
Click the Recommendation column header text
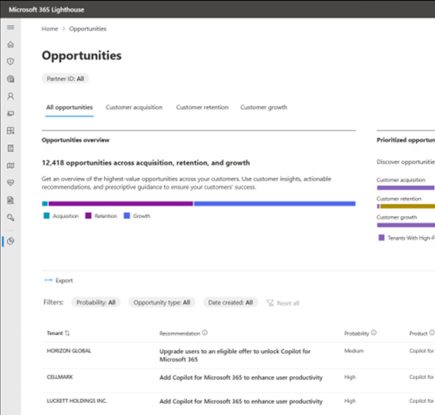(180, 333)
